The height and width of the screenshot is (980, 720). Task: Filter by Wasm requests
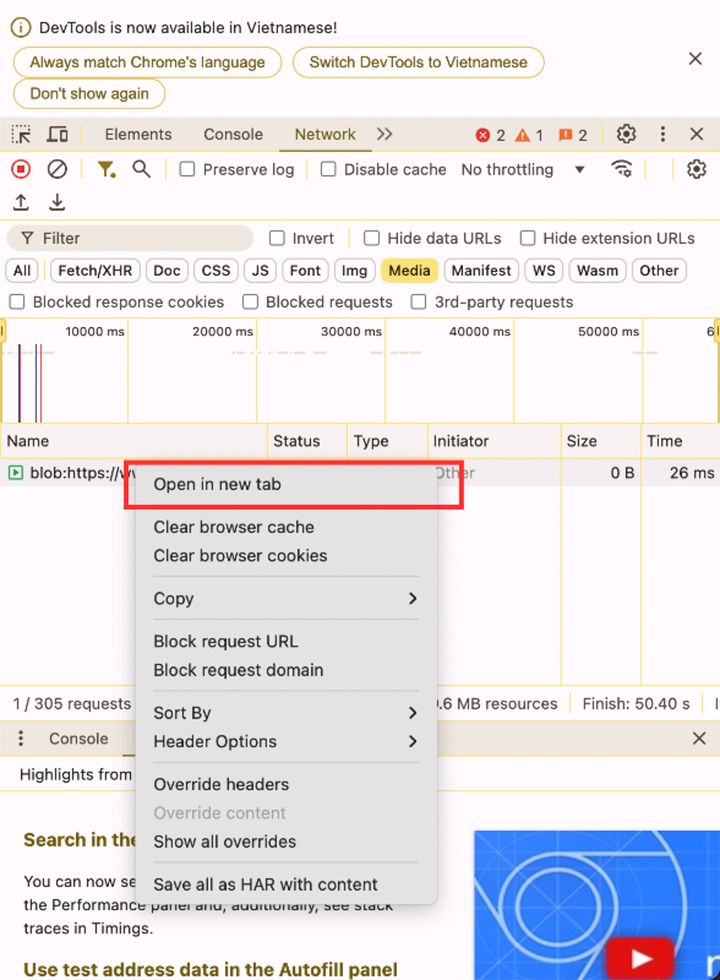click(x=598, y=271)
